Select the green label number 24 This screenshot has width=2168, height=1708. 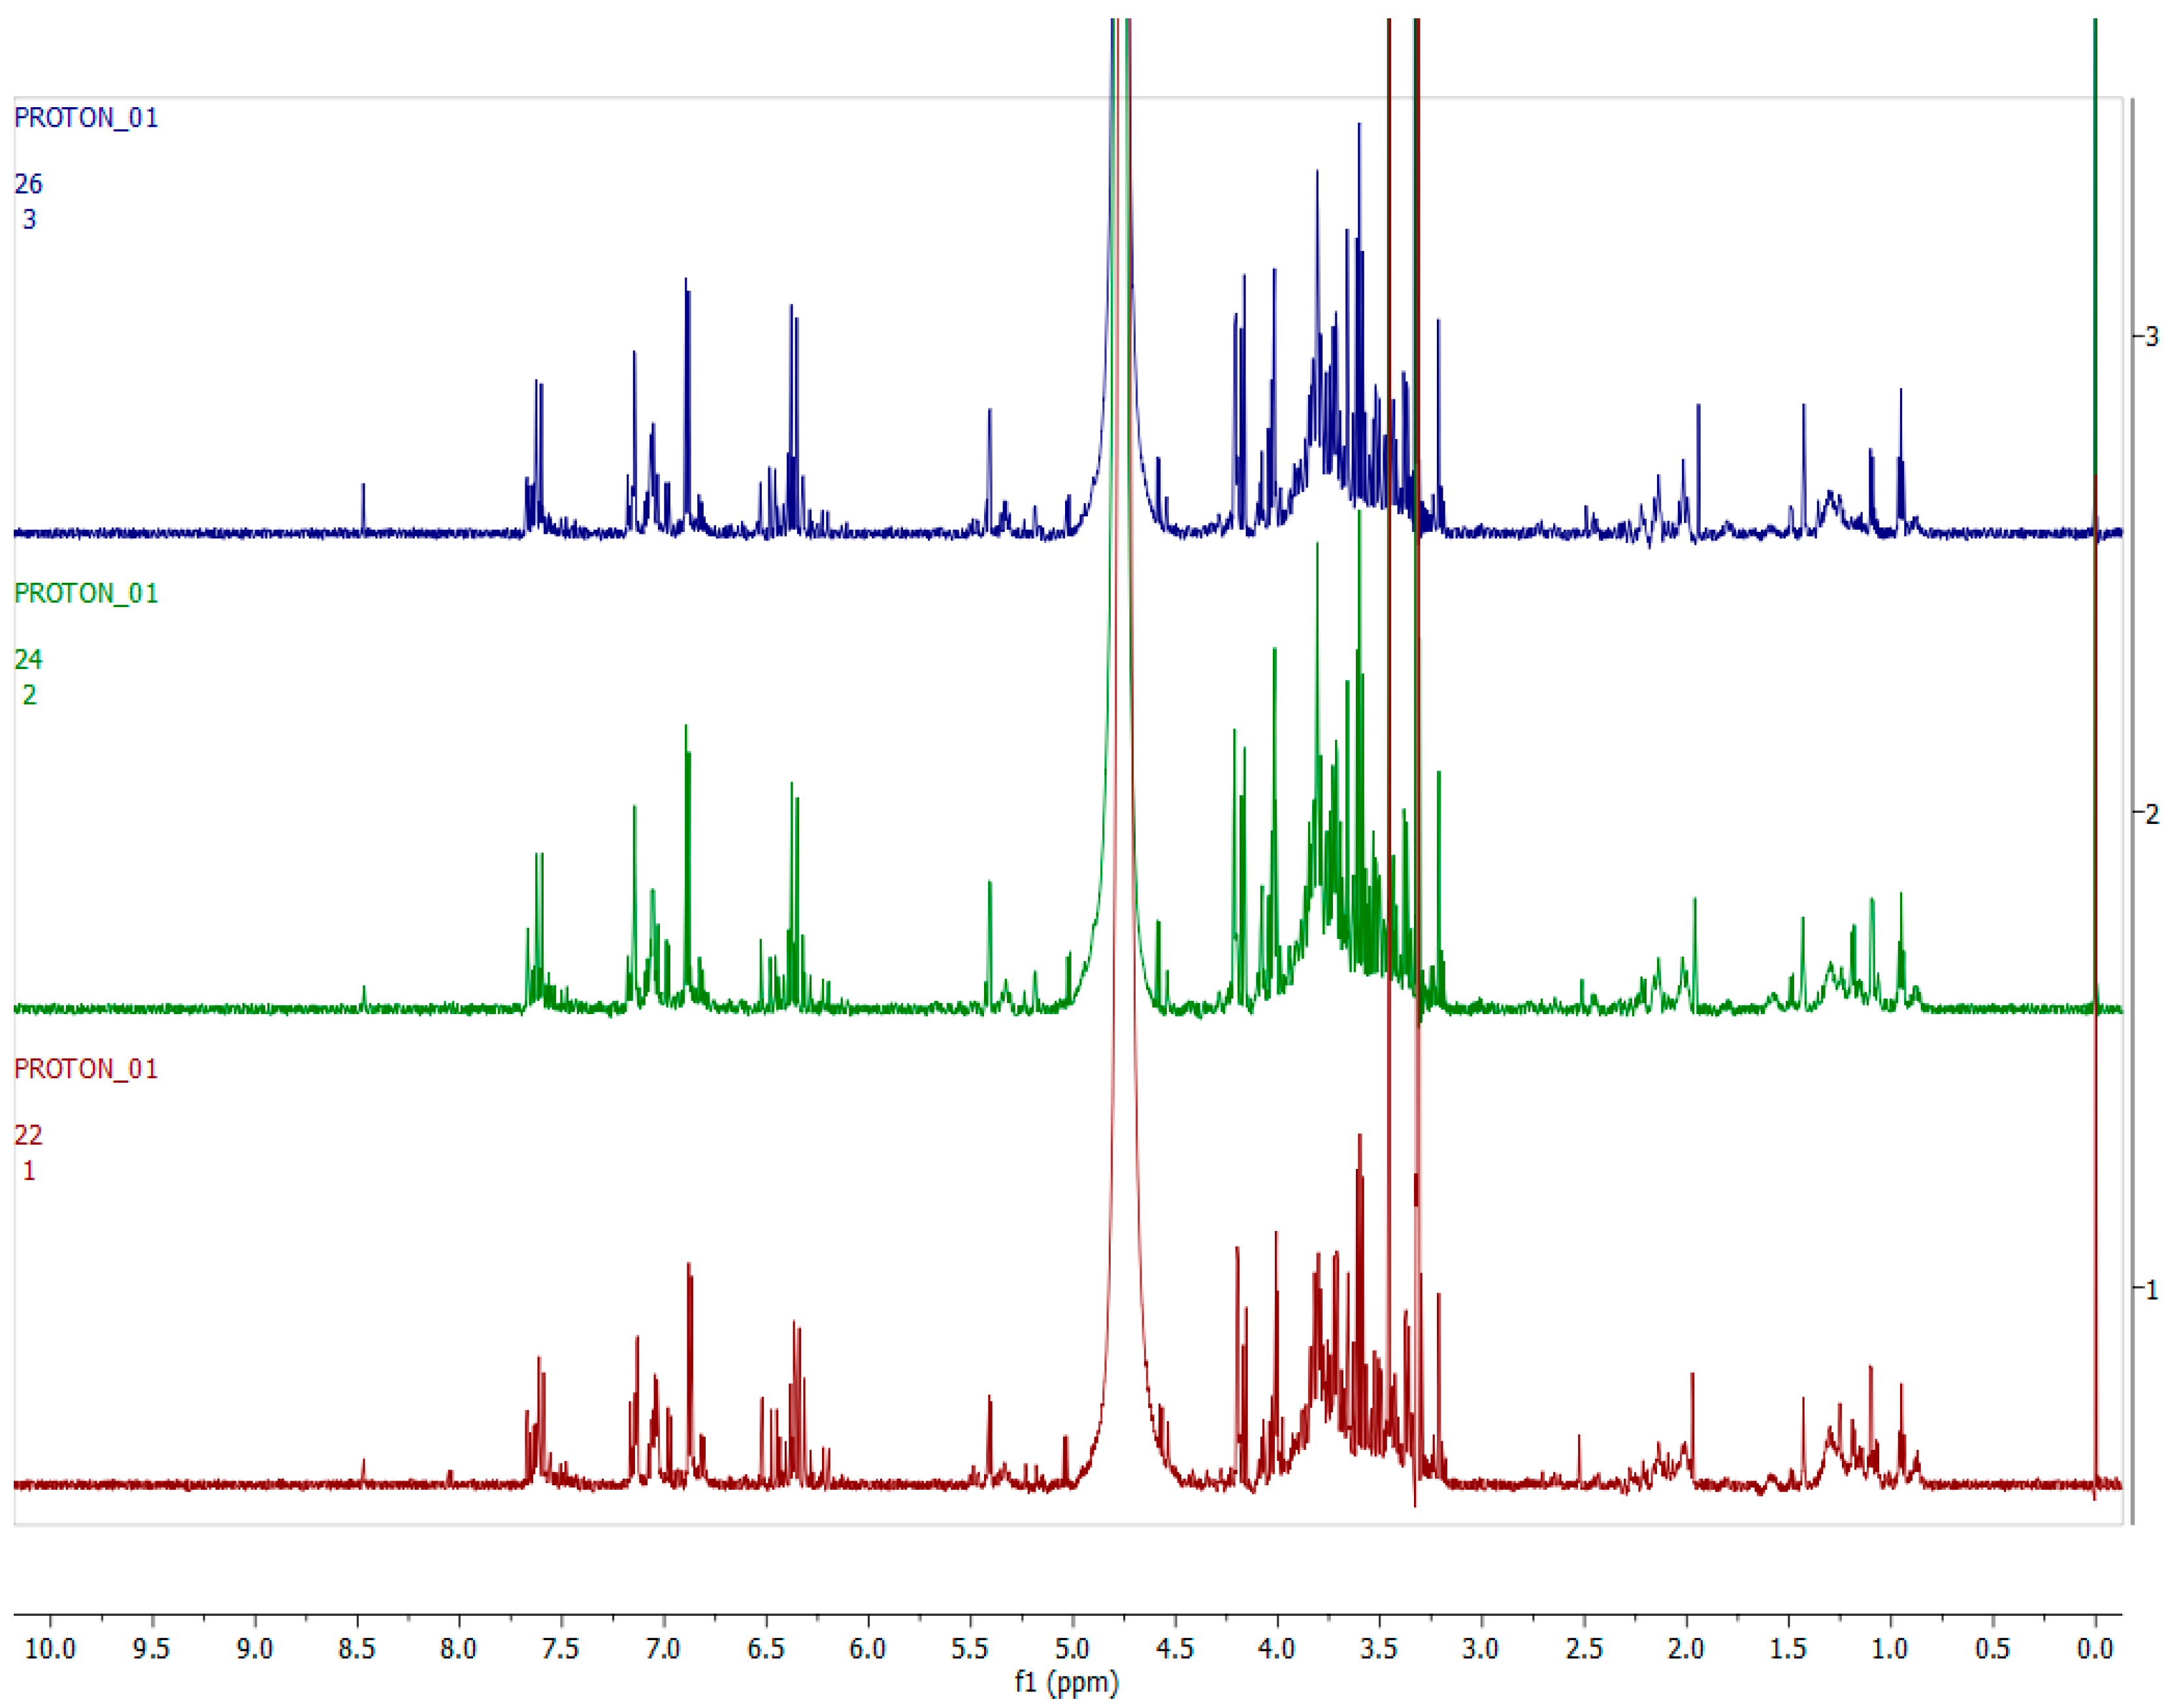pos(28,659)
